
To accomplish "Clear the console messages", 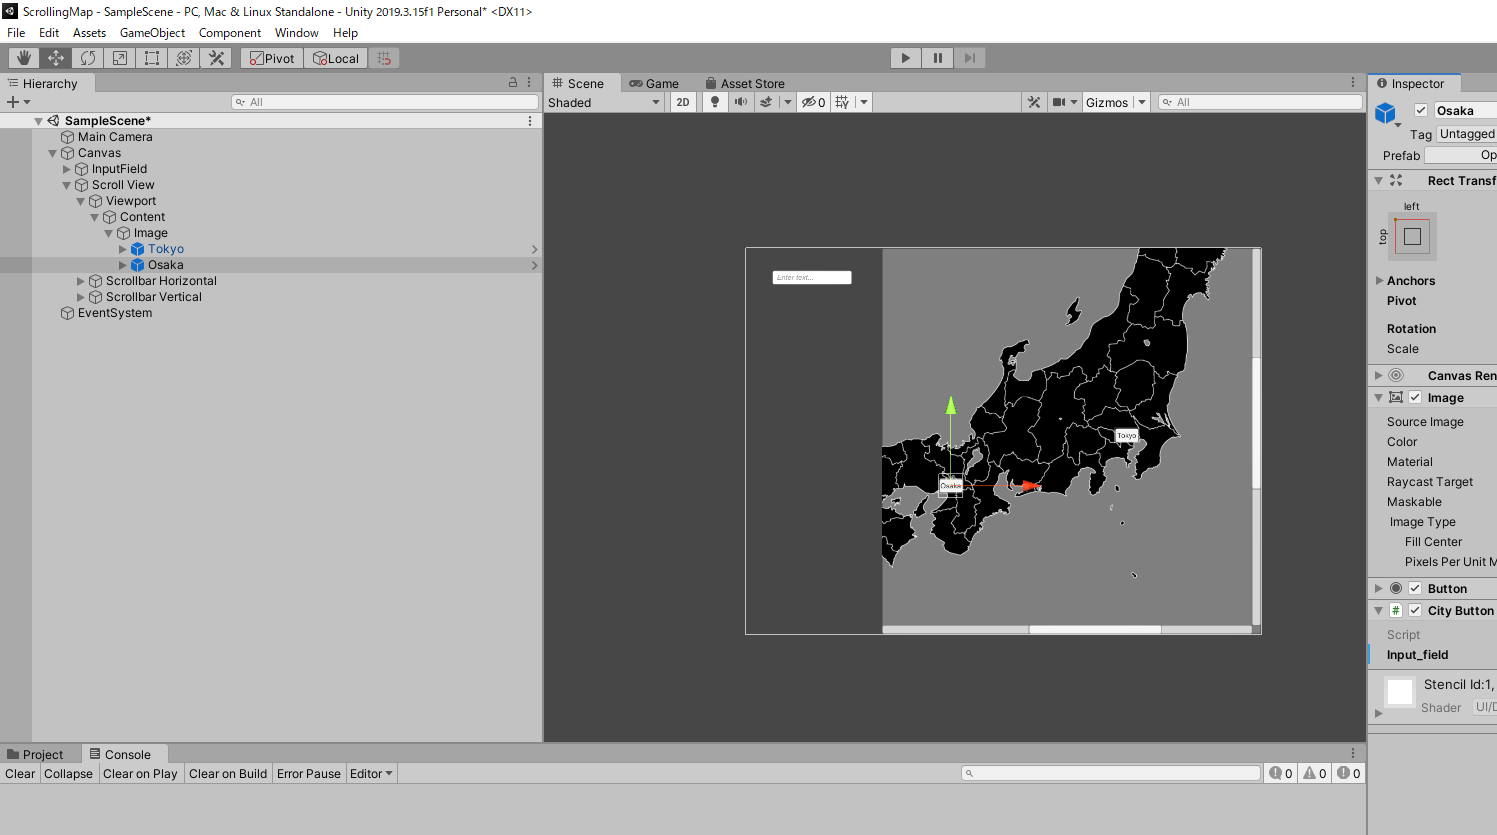I will tap(20, 773).
